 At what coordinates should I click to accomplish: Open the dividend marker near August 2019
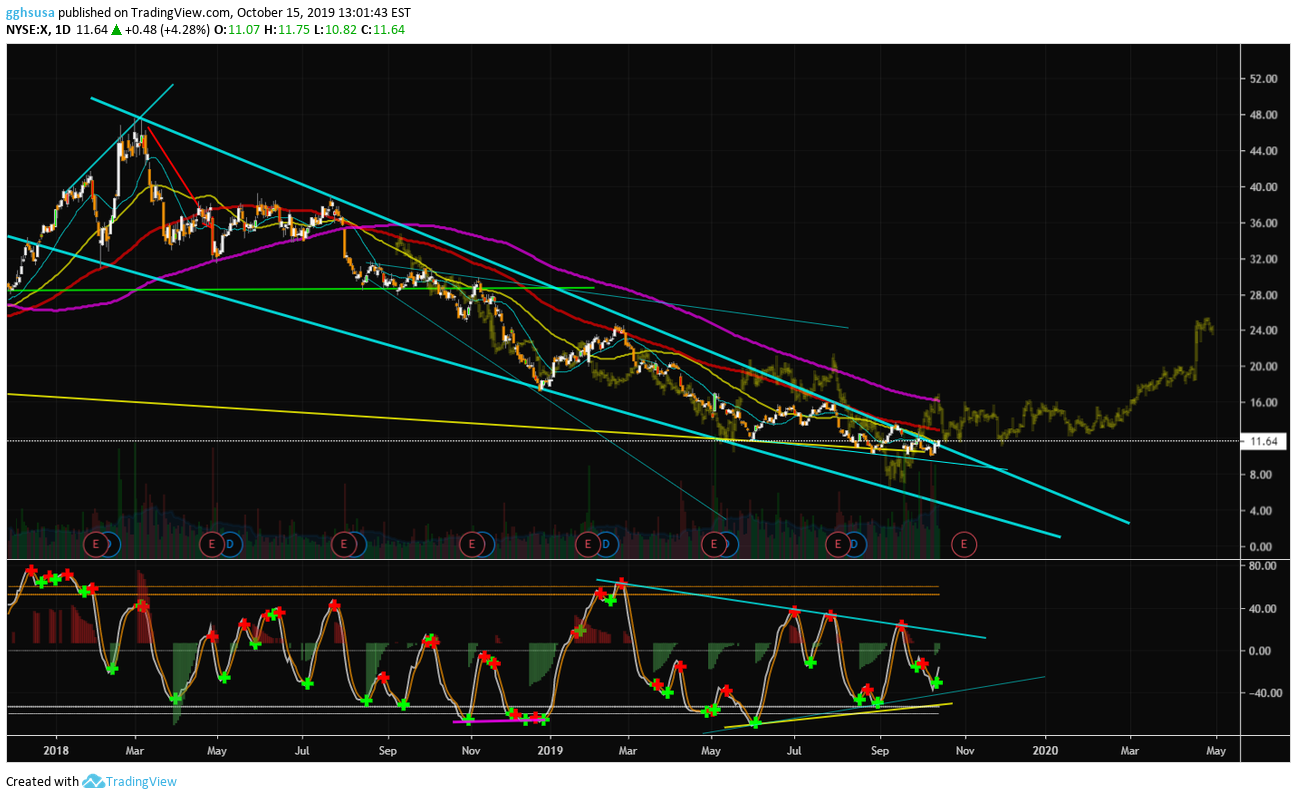click(x=855, y=544)
